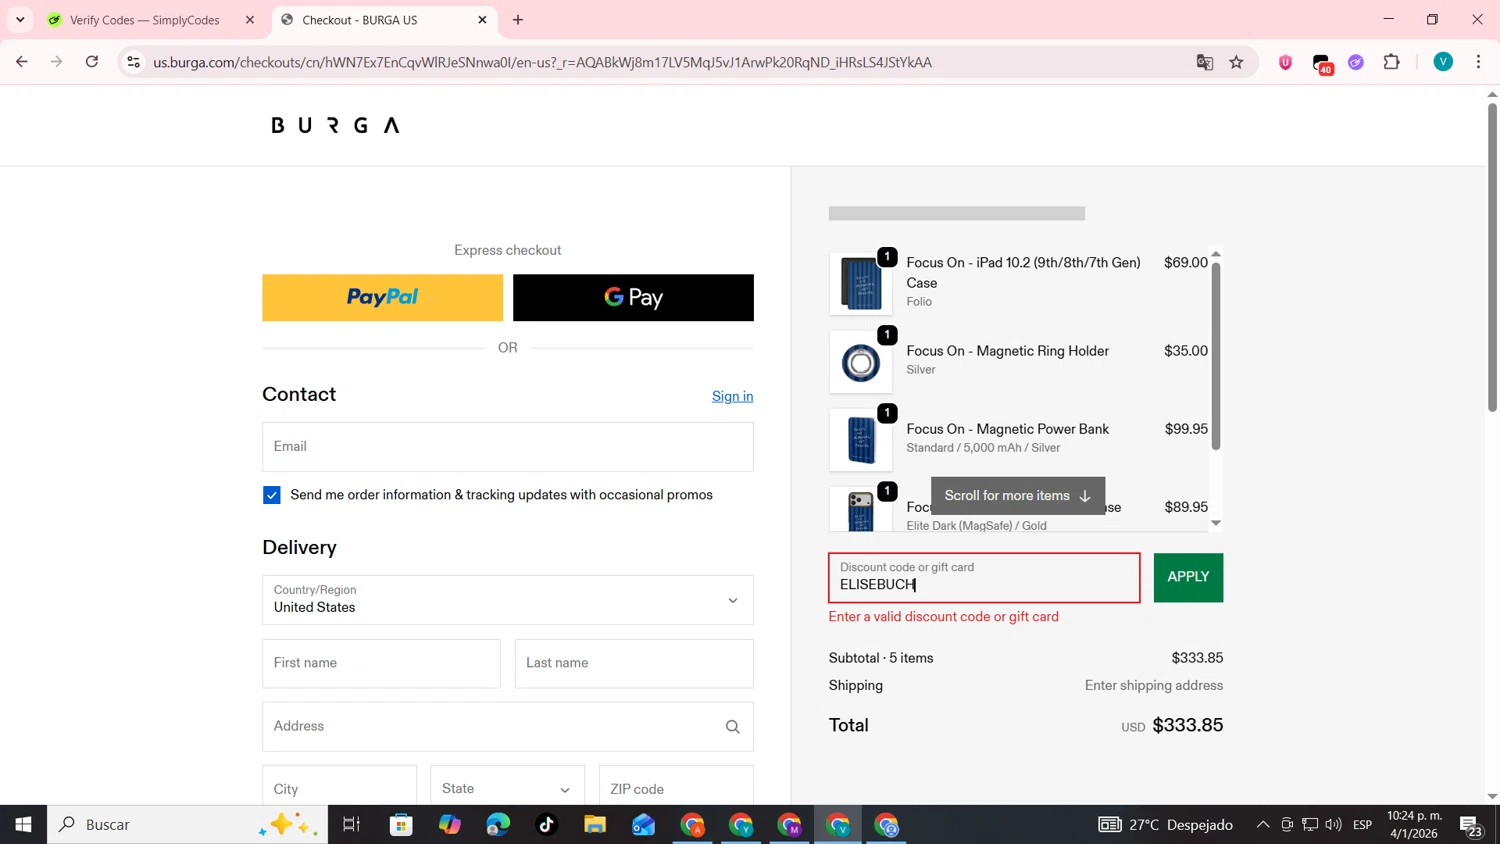Click the First name field
The width and height of the screenshot is (1500, 844).
click(x=381, y=664)
